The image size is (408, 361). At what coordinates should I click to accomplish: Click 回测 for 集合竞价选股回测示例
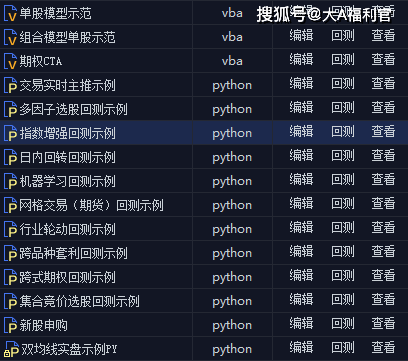click(x=343, y=299)
